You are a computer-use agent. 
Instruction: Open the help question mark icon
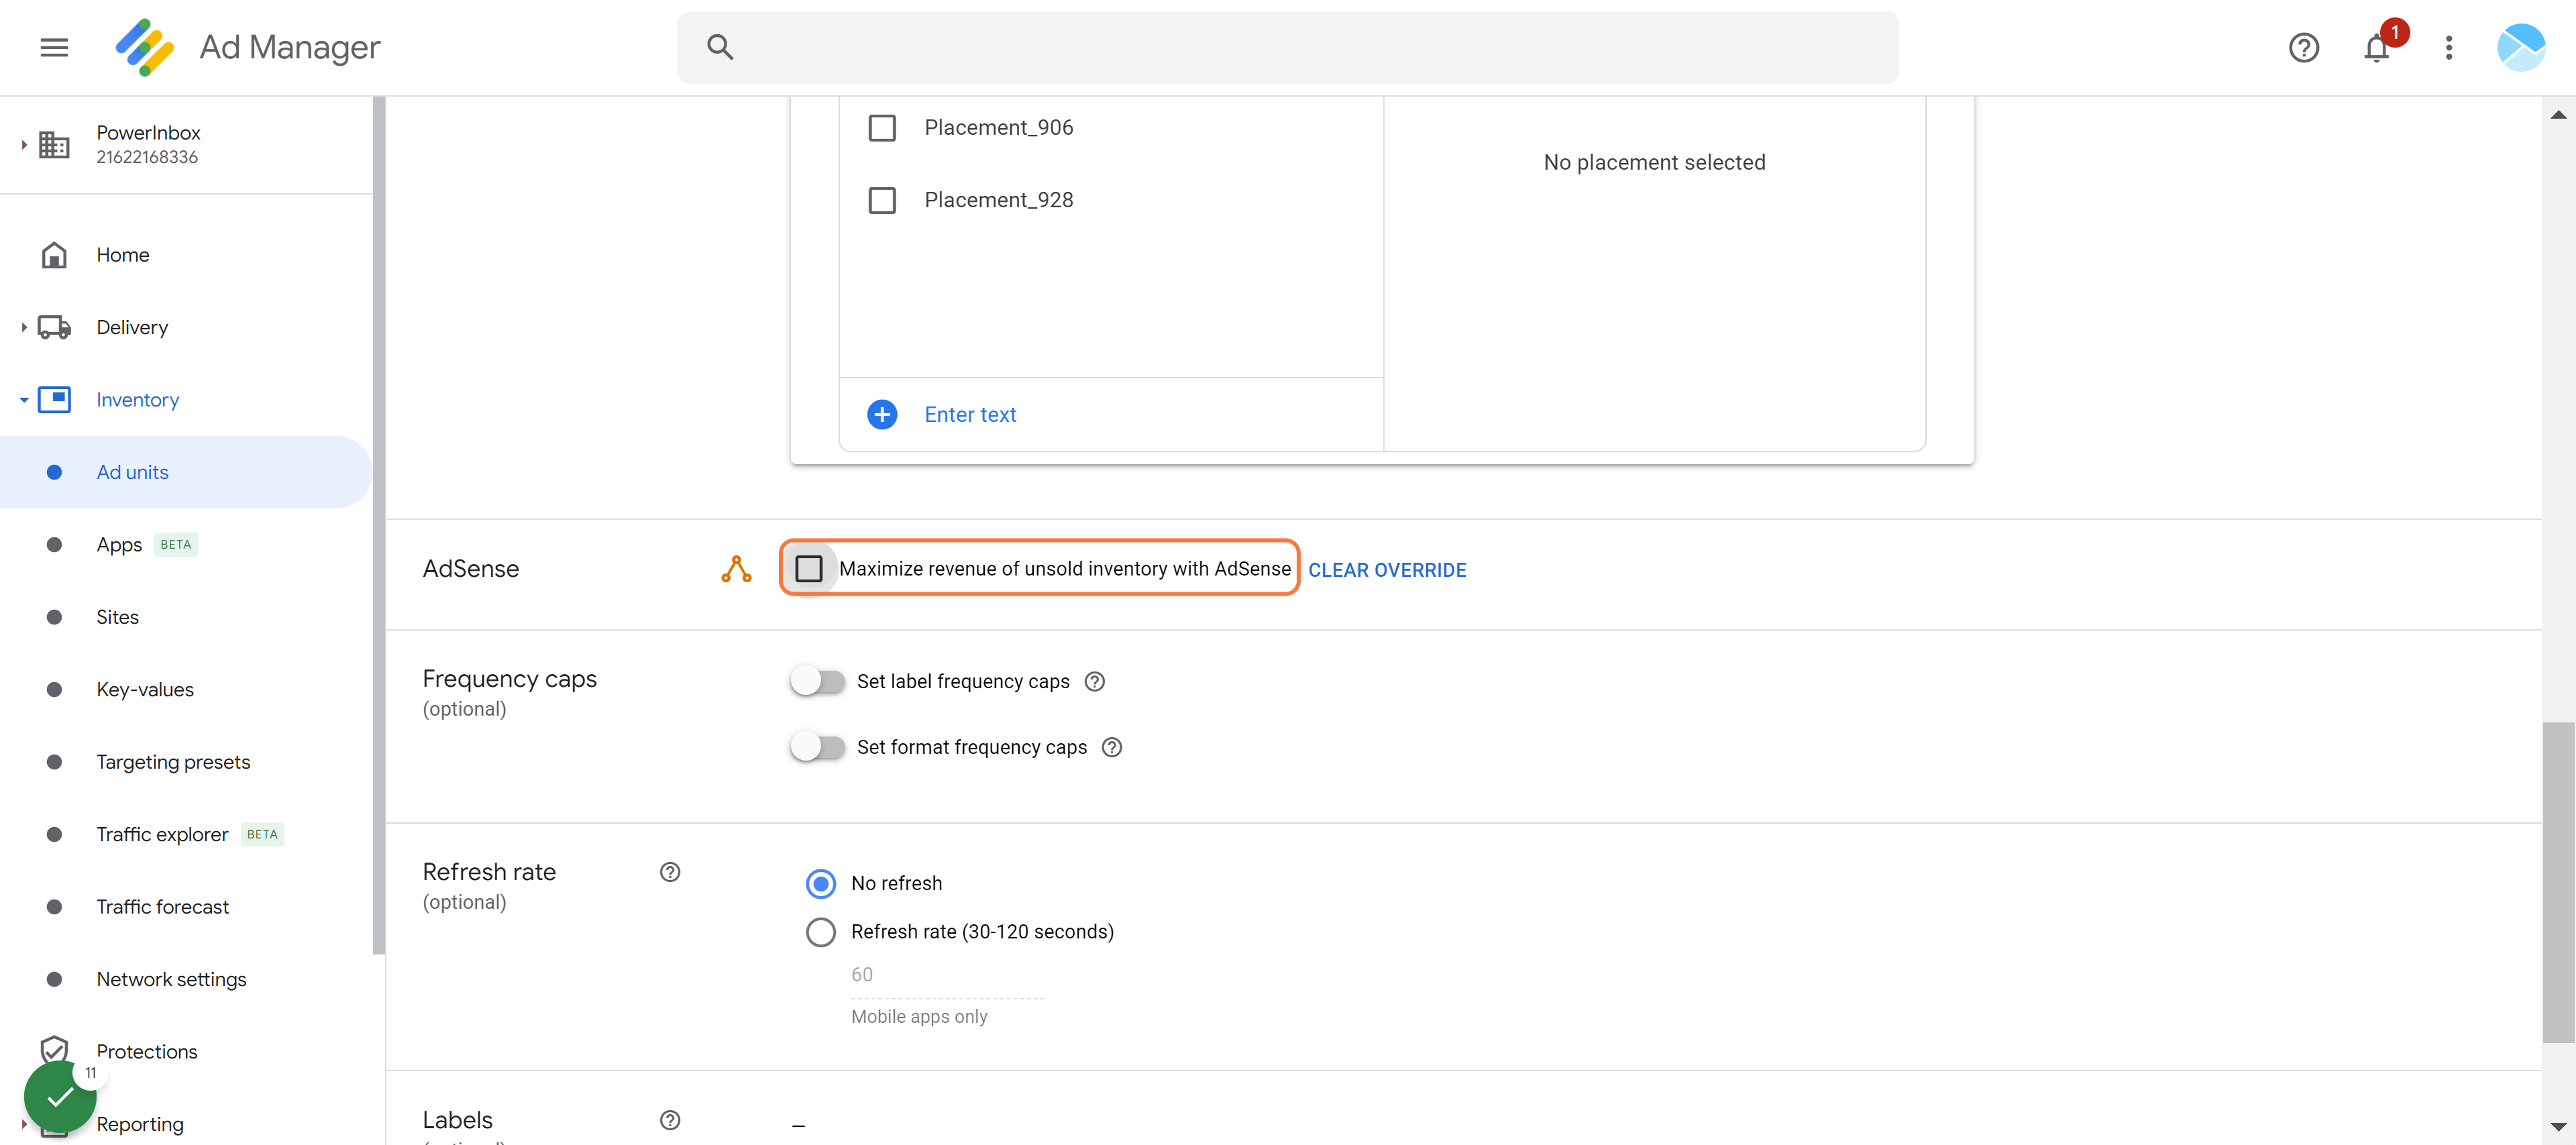point(2303,47)
